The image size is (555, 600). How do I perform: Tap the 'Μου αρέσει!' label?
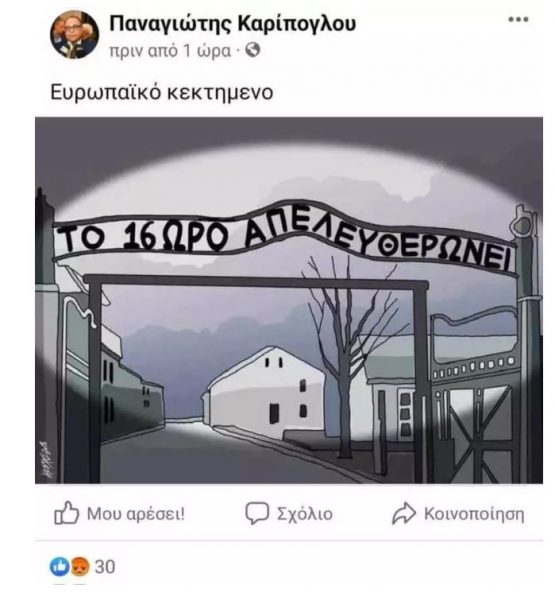tap(136, 514)
